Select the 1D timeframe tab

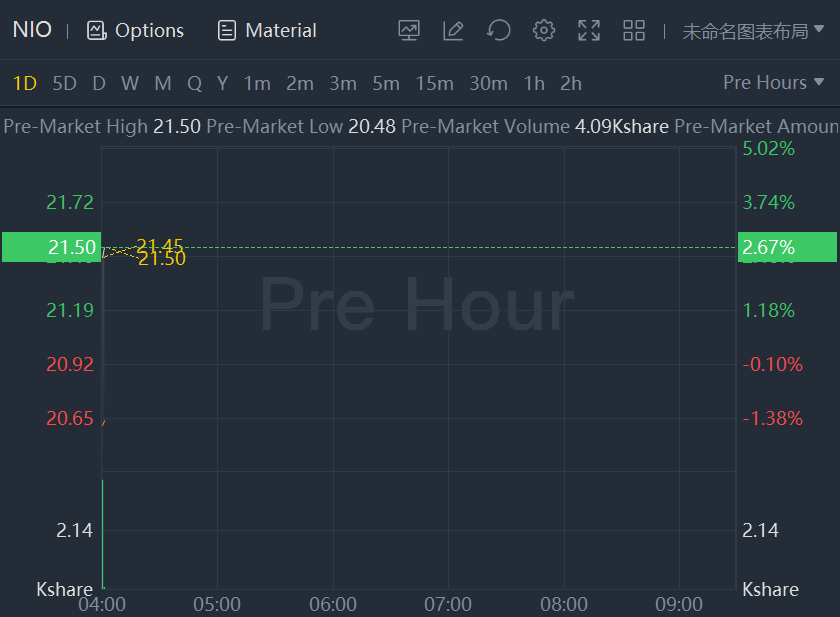tap(24, 83)
